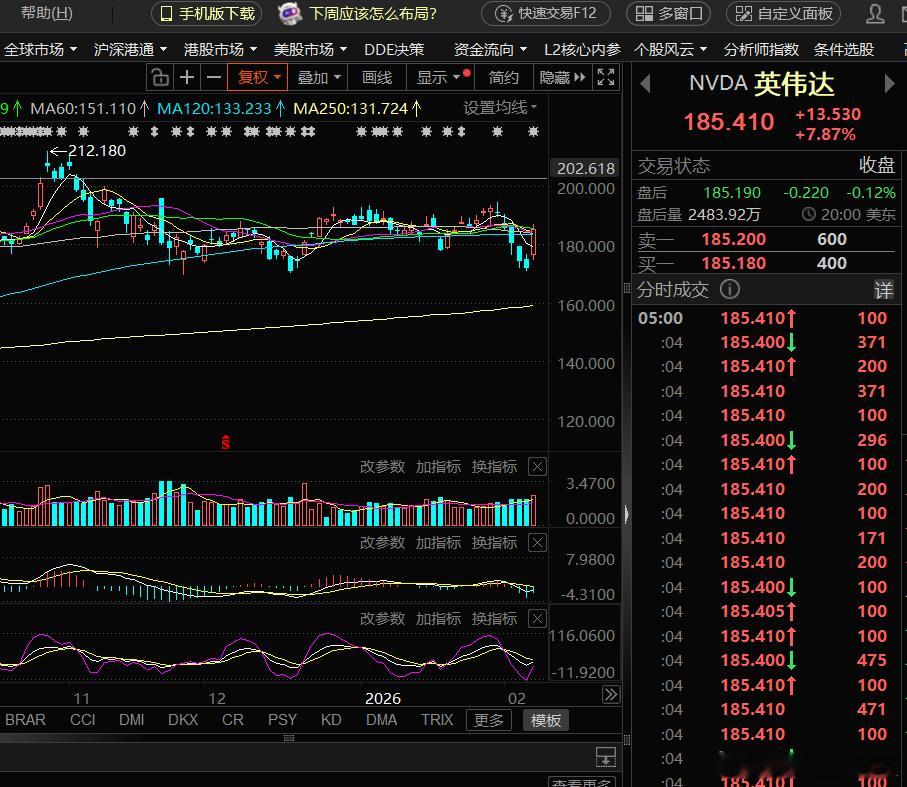The width and height of the screenshot is (907, 787).
Task: Click 加指标 on the volume panel
Action: pyautogui.click(x=438, y=467)
